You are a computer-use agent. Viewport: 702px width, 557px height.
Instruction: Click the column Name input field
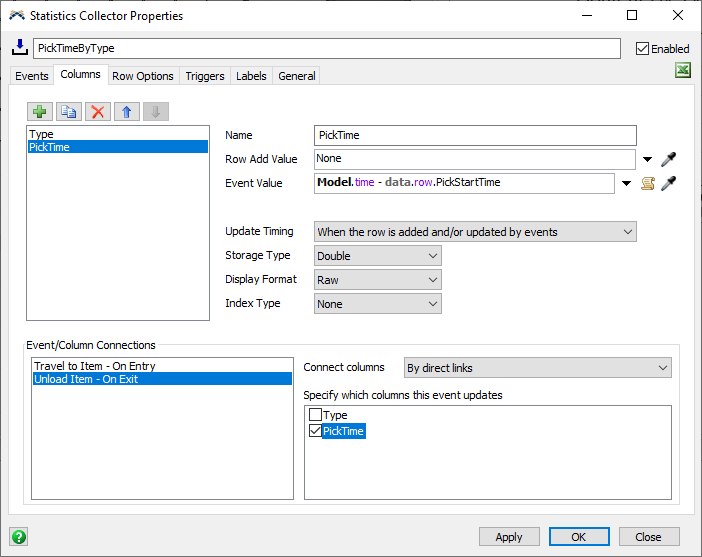coord(475,135)
